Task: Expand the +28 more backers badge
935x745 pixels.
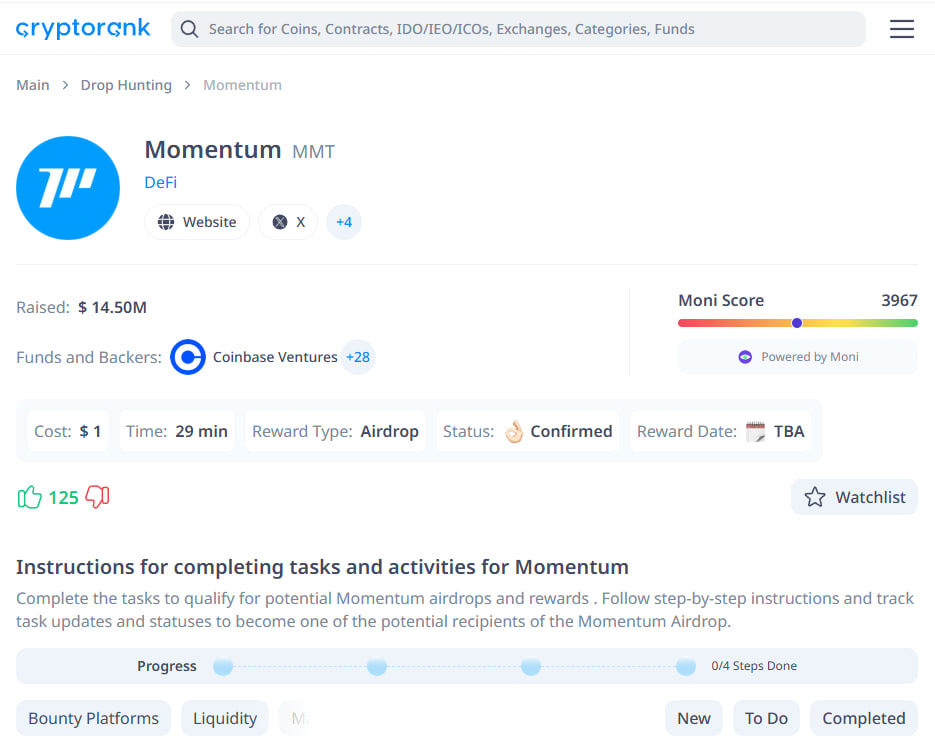Action: click(x=358, y=357)
